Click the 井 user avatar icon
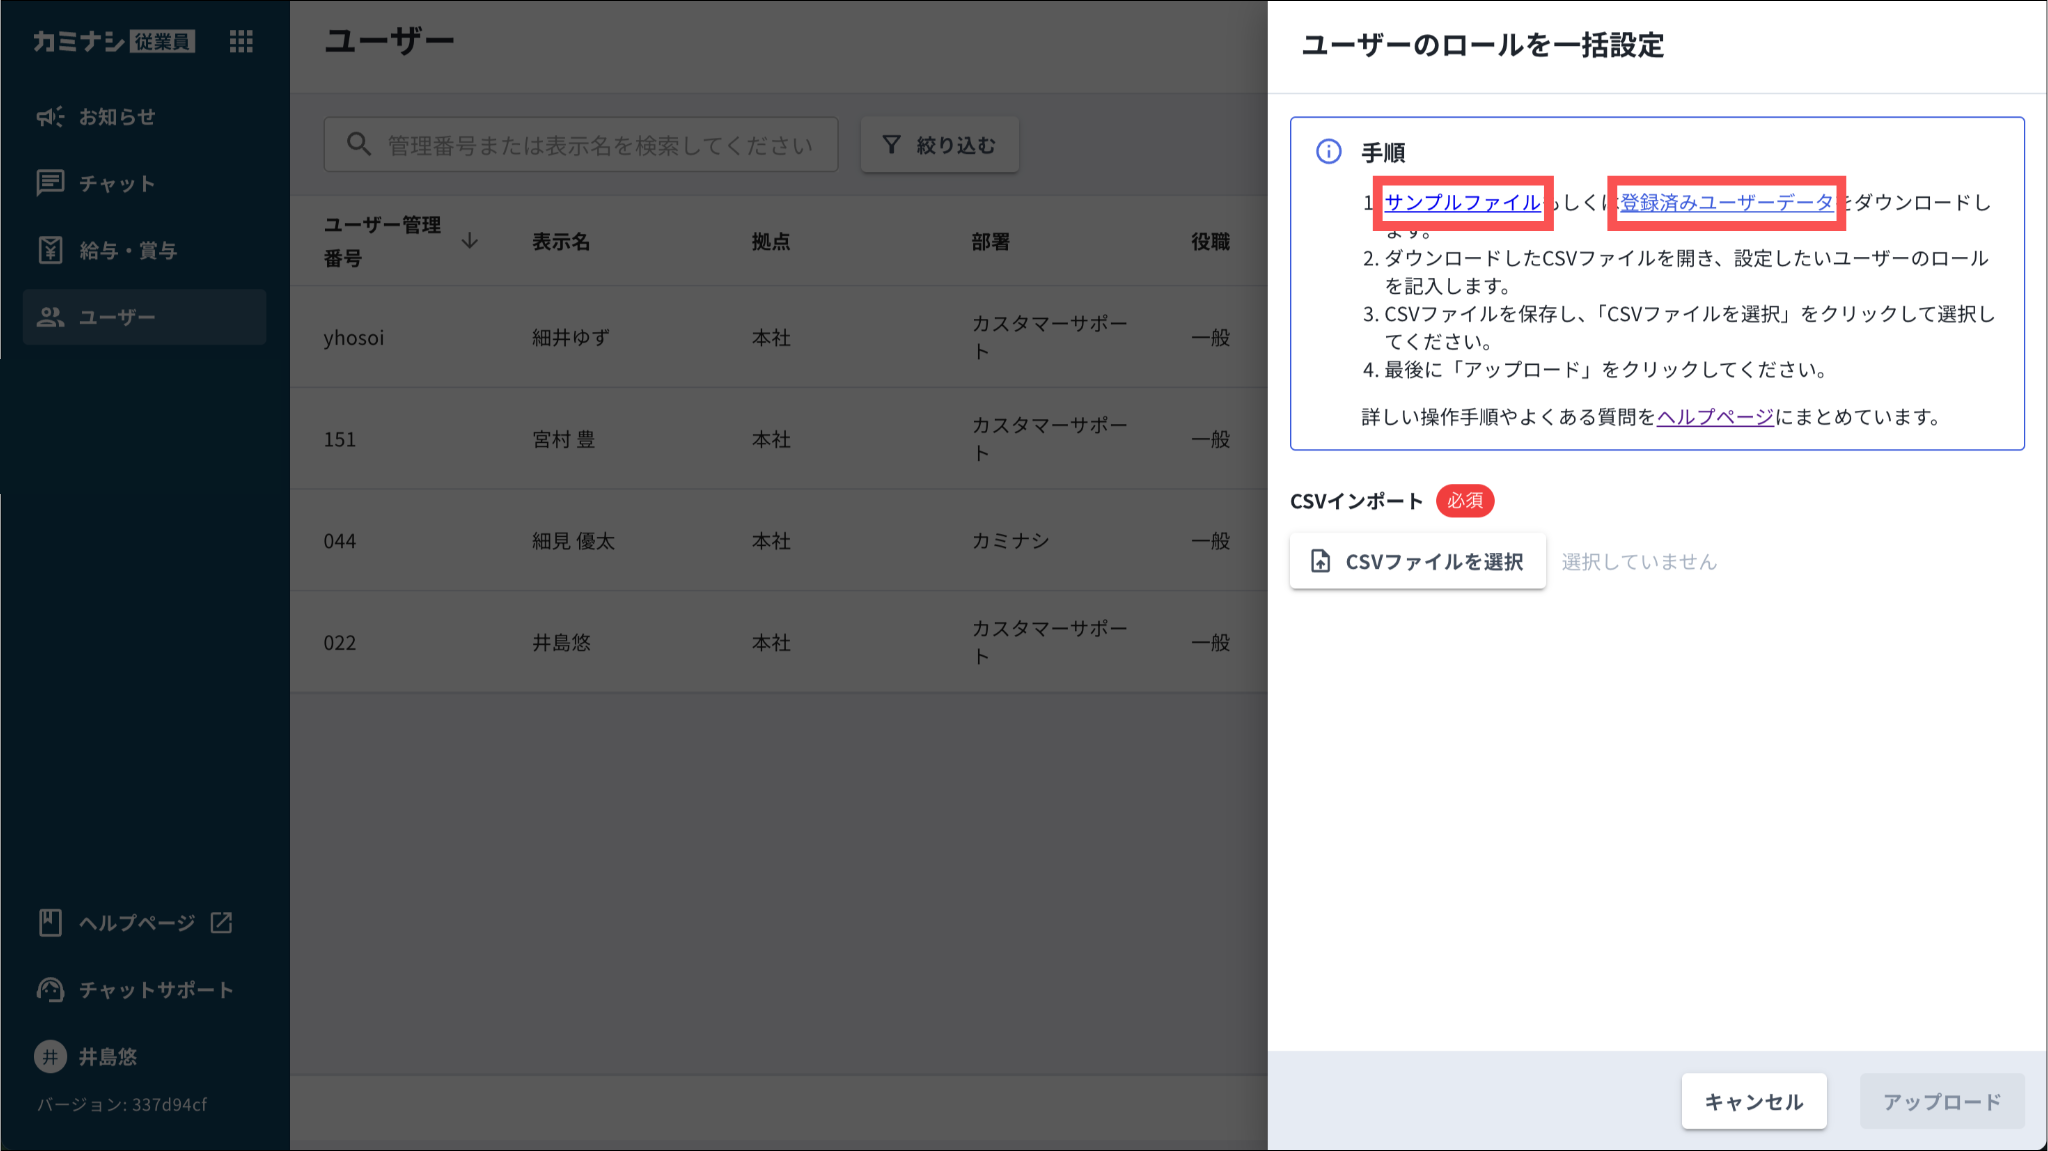Screen dimensions: 2048x1151 click(x=50, y=1056)
